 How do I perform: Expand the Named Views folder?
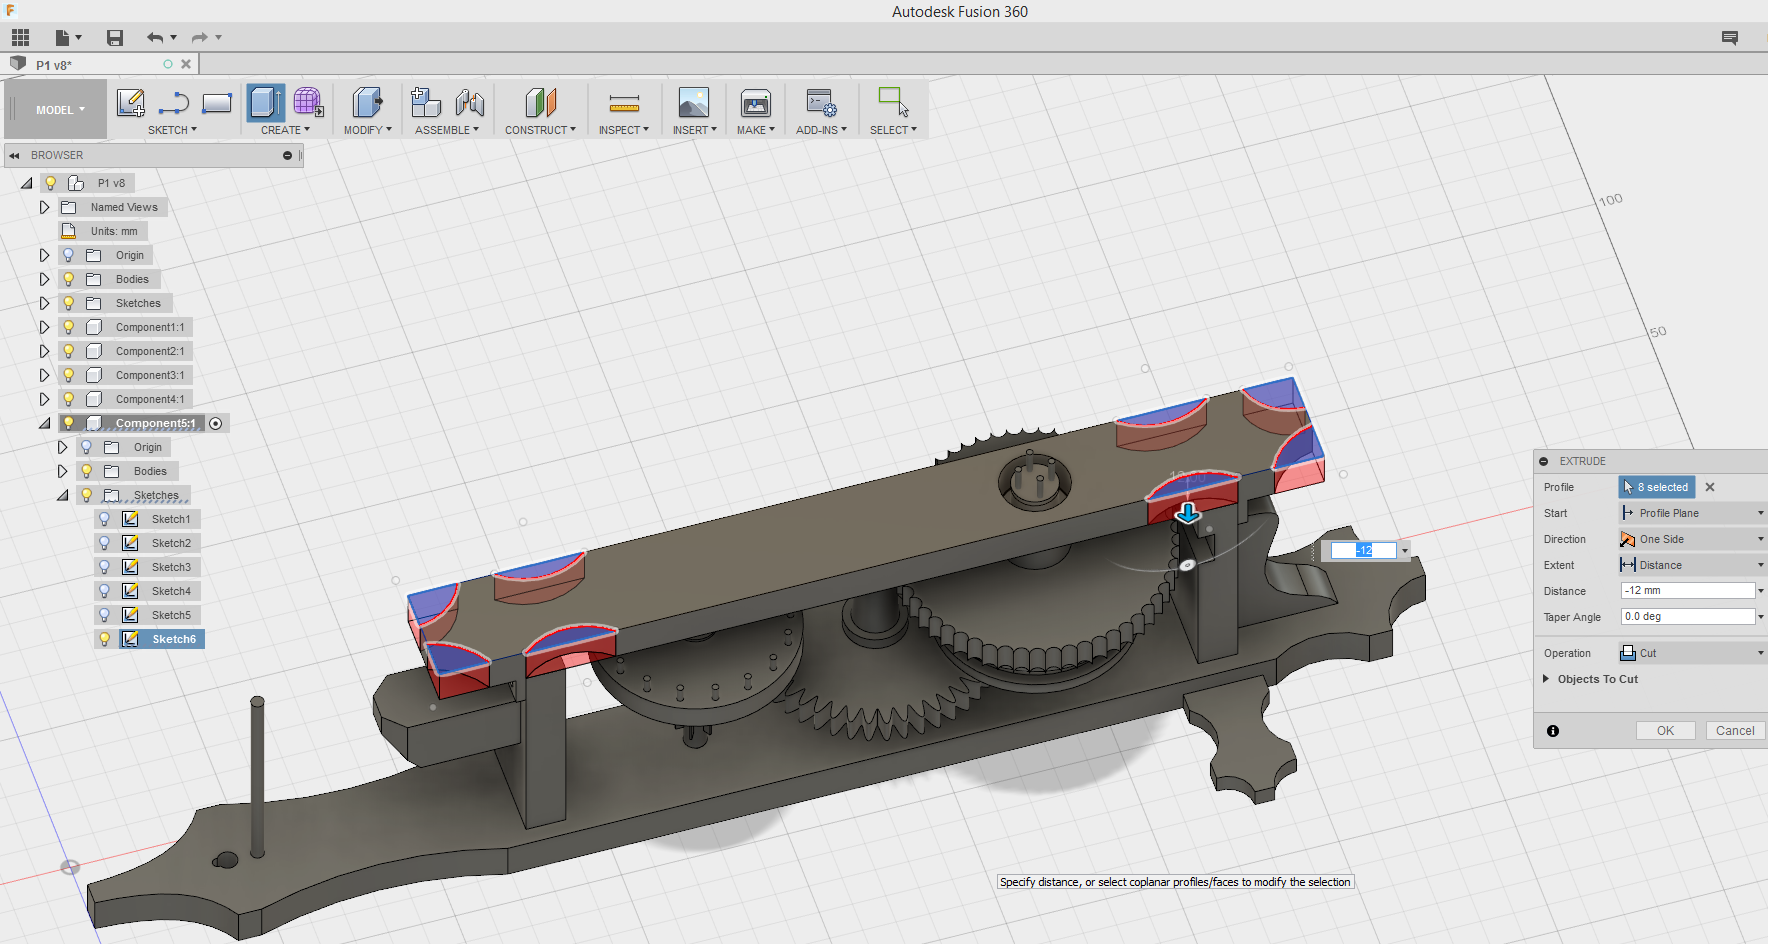44,207
